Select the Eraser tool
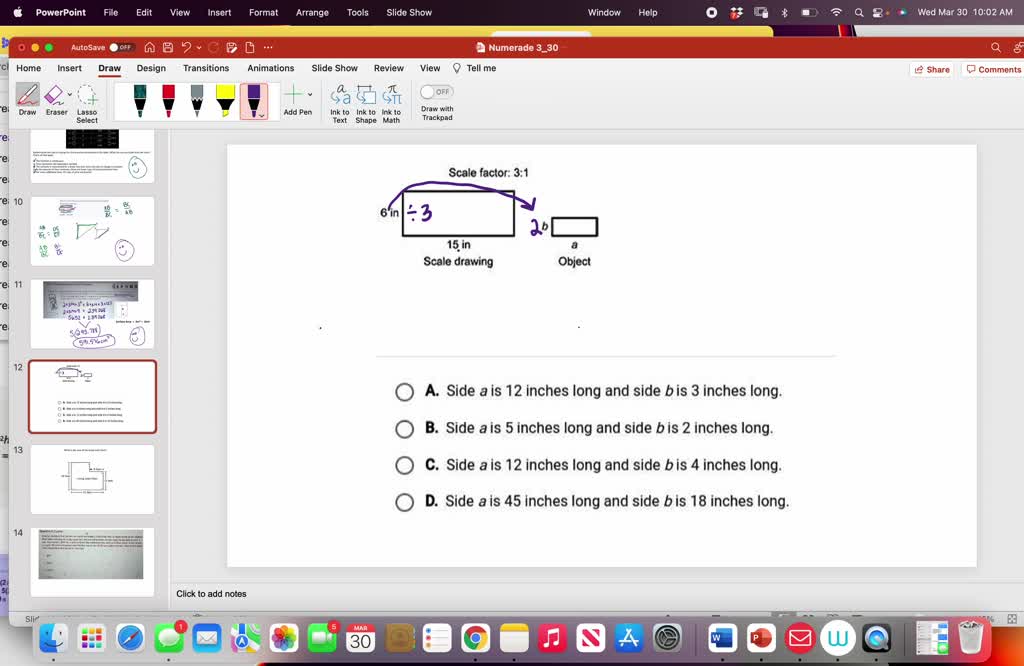The height and width of the screenshot is (666, 1024). [54, 101]
